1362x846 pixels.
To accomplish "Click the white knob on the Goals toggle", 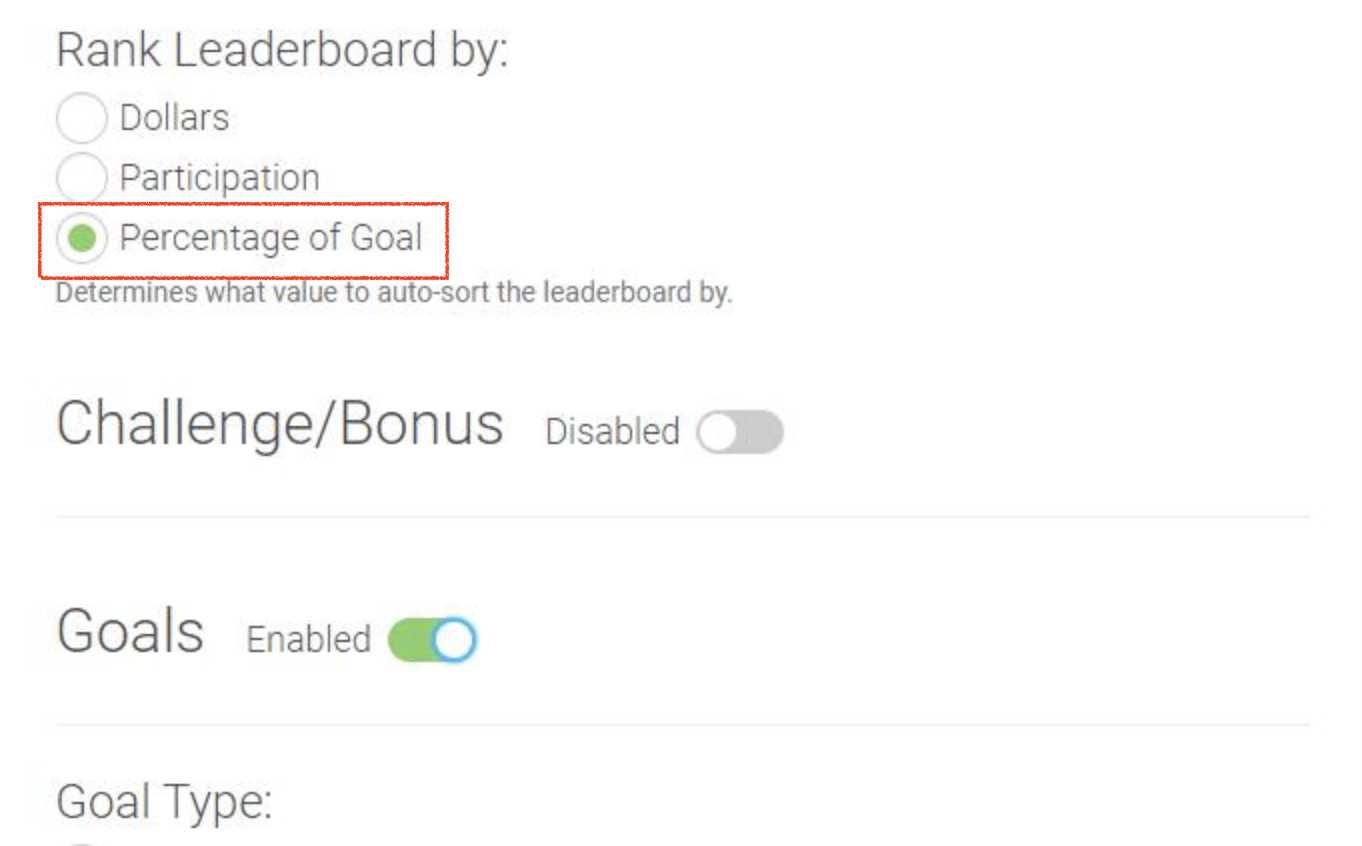I will [454, 640].
